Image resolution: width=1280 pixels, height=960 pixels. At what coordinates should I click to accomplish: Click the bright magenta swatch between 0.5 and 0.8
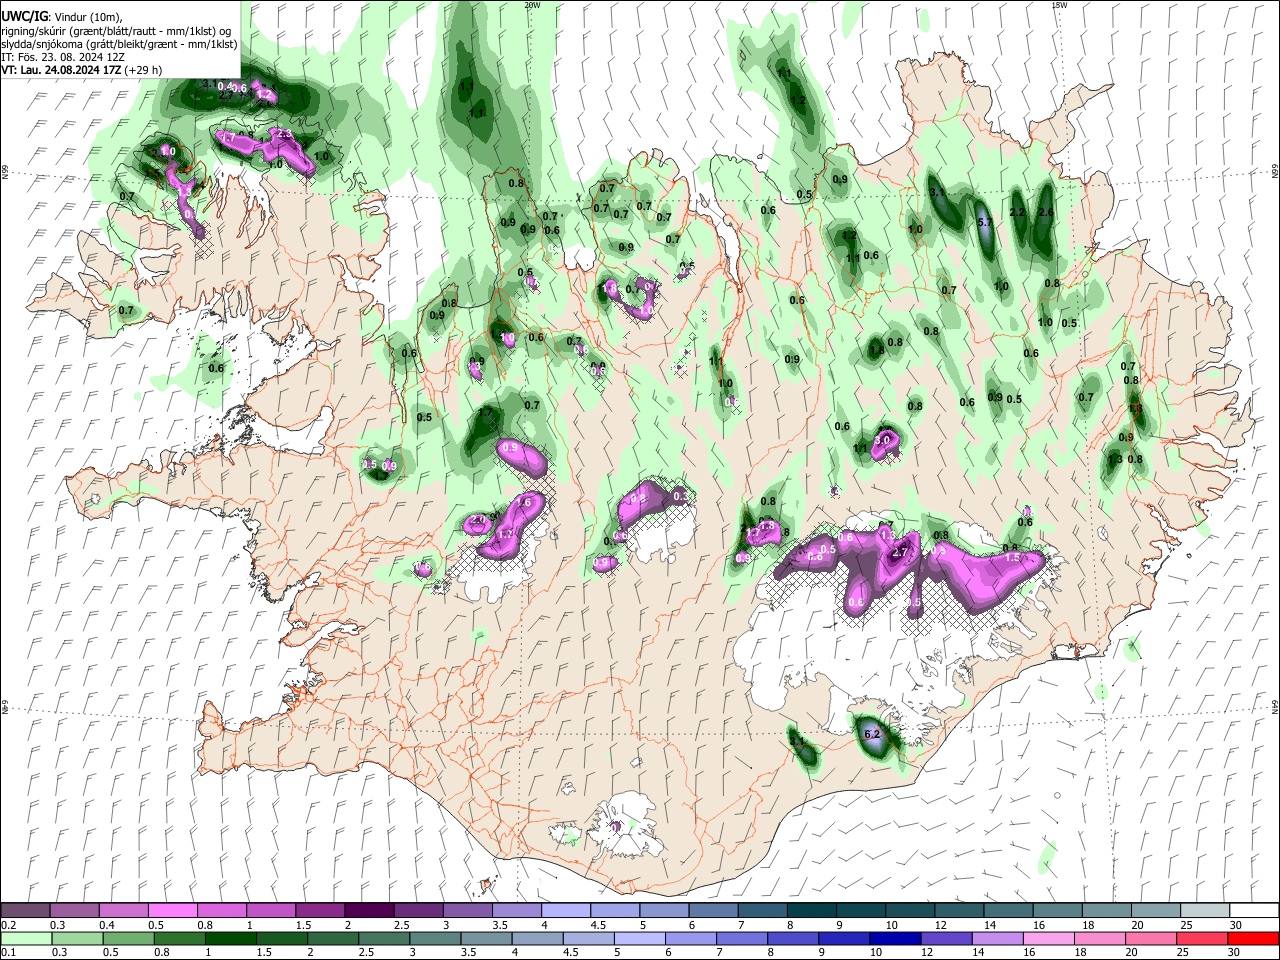tap(172, 910)
